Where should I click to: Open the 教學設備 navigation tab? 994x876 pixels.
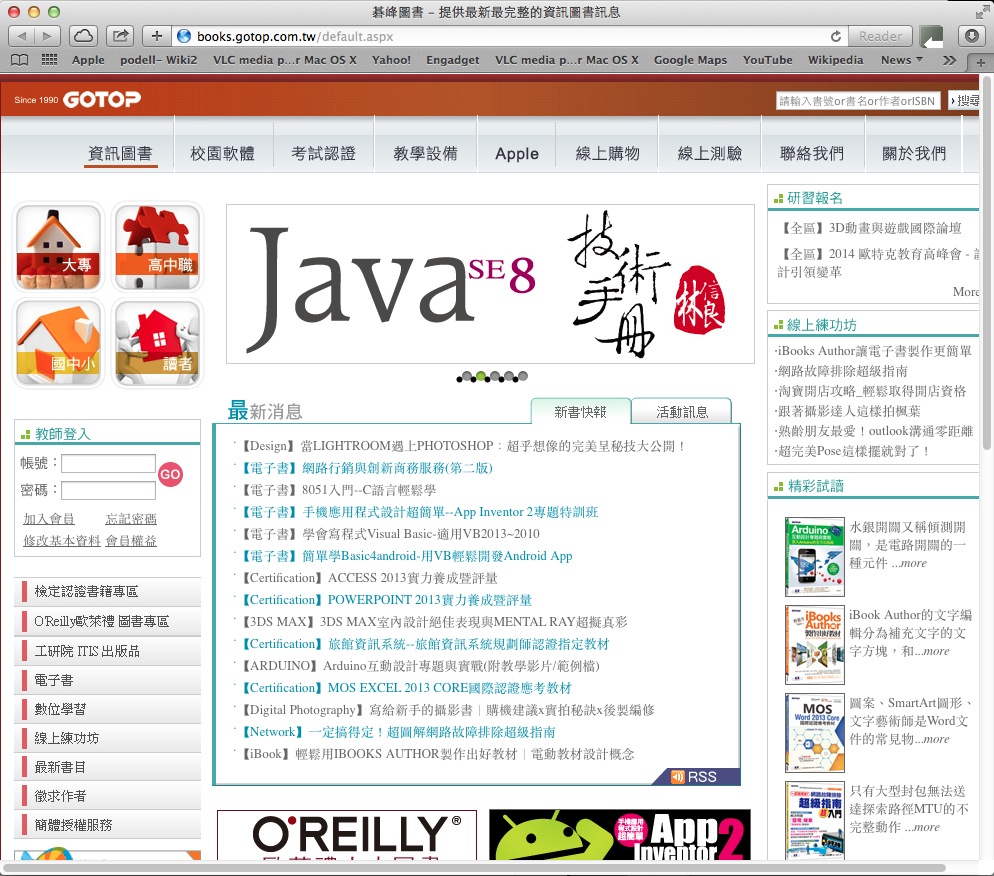pos(425,153)
